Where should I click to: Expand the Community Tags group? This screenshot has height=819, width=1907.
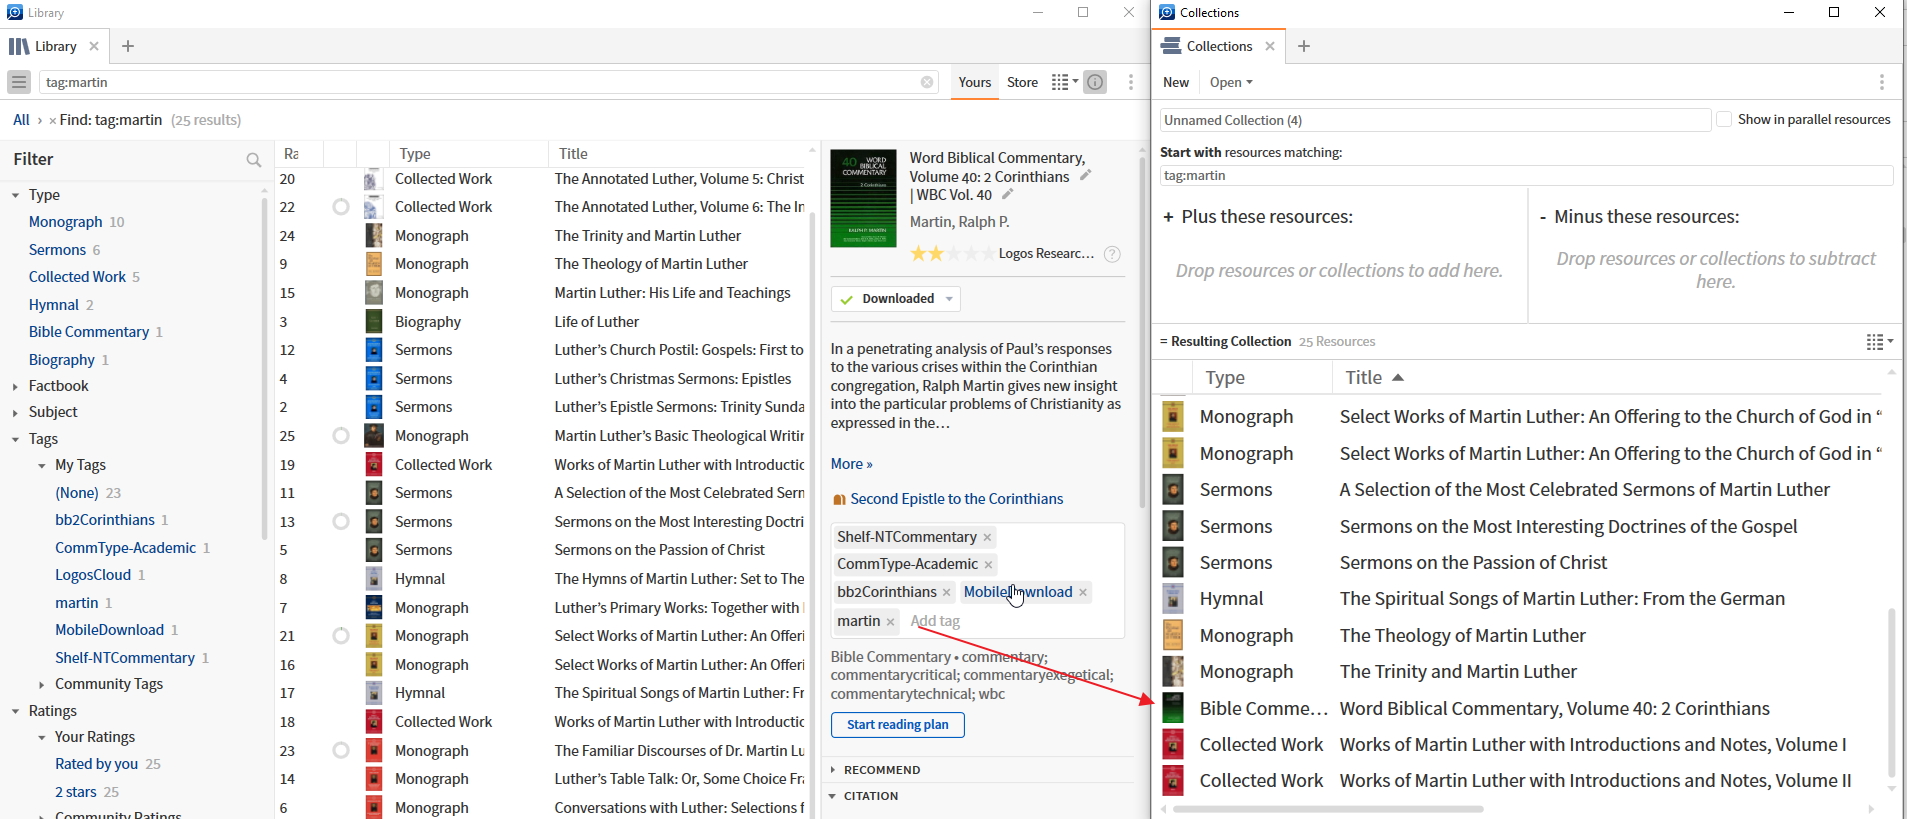click(41, 685)
